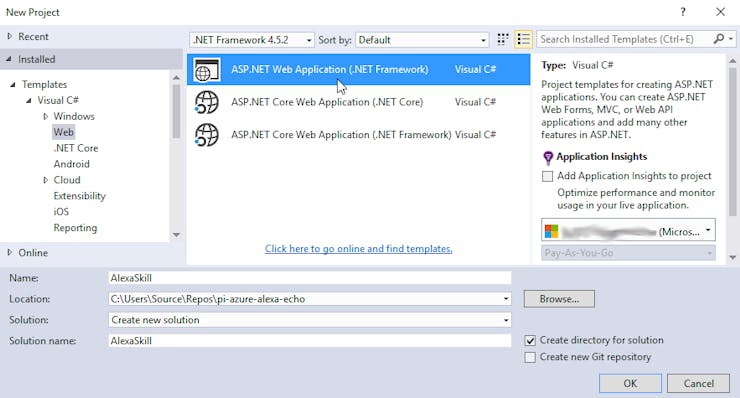Image resolution: width=740 pixels, height=398 pixels.
Task: Click the template tree scrollbar up arrow
Action: (x=177, y=77)
